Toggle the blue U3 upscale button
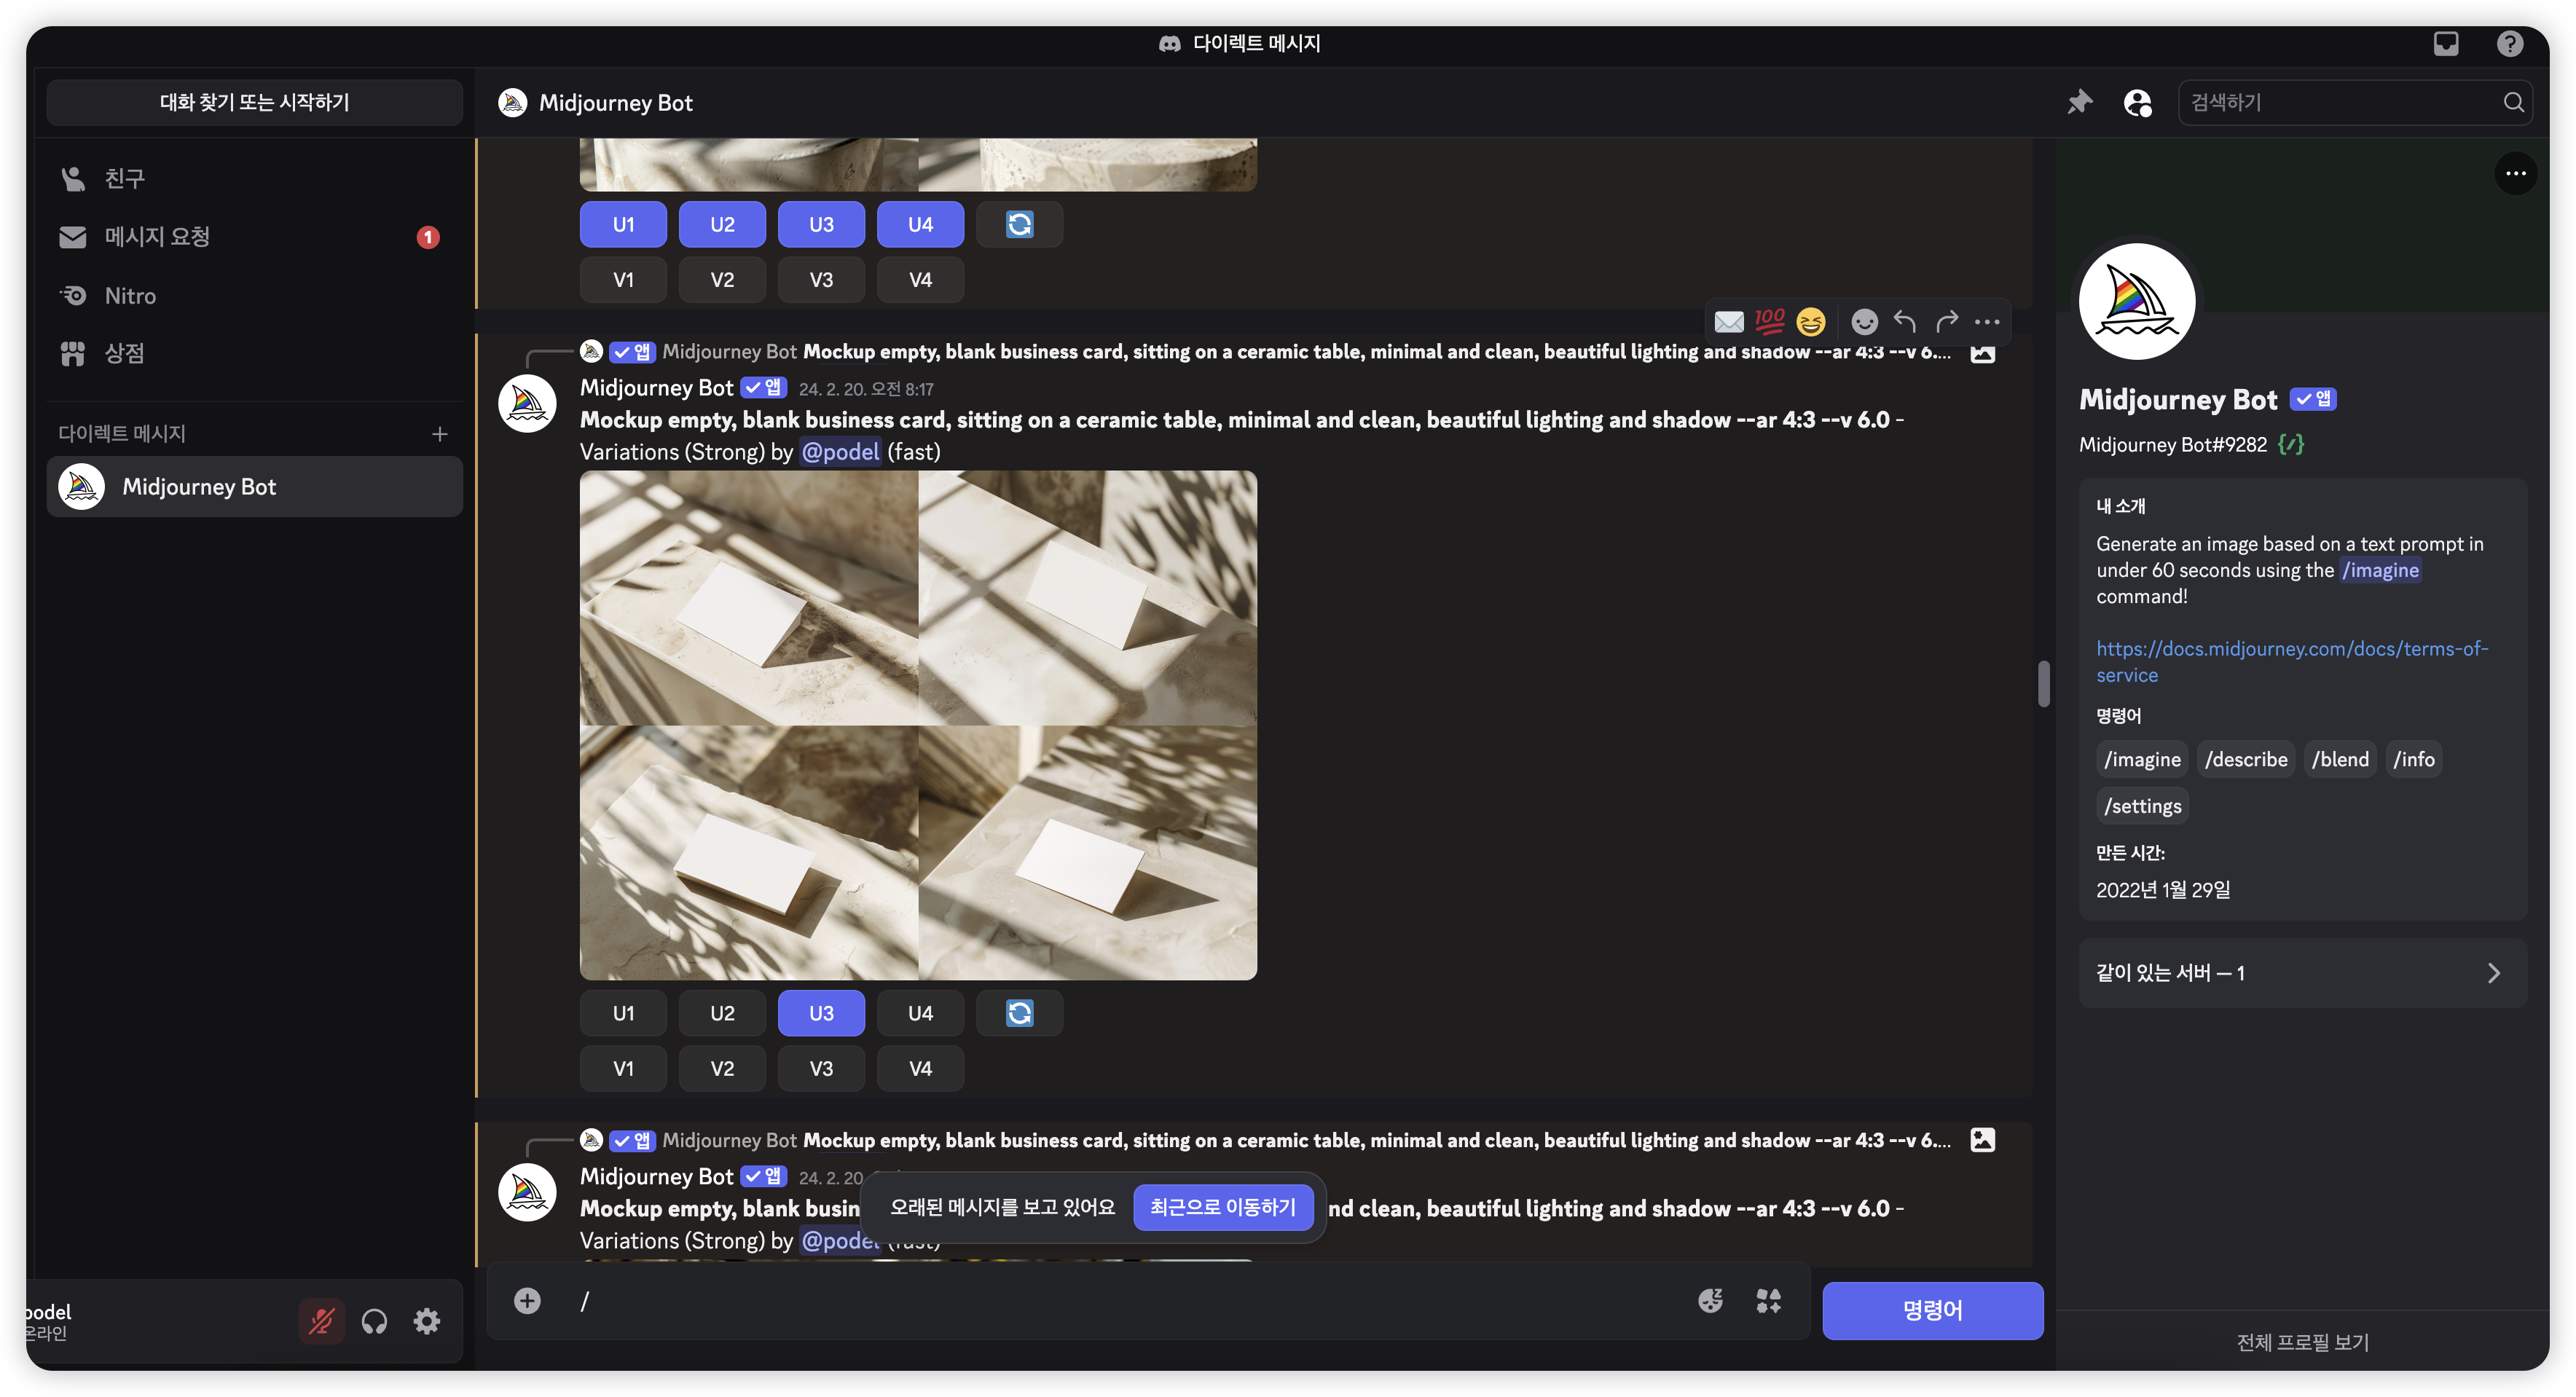Viewport: 2576px width, 1397px height. (821, 1013)
